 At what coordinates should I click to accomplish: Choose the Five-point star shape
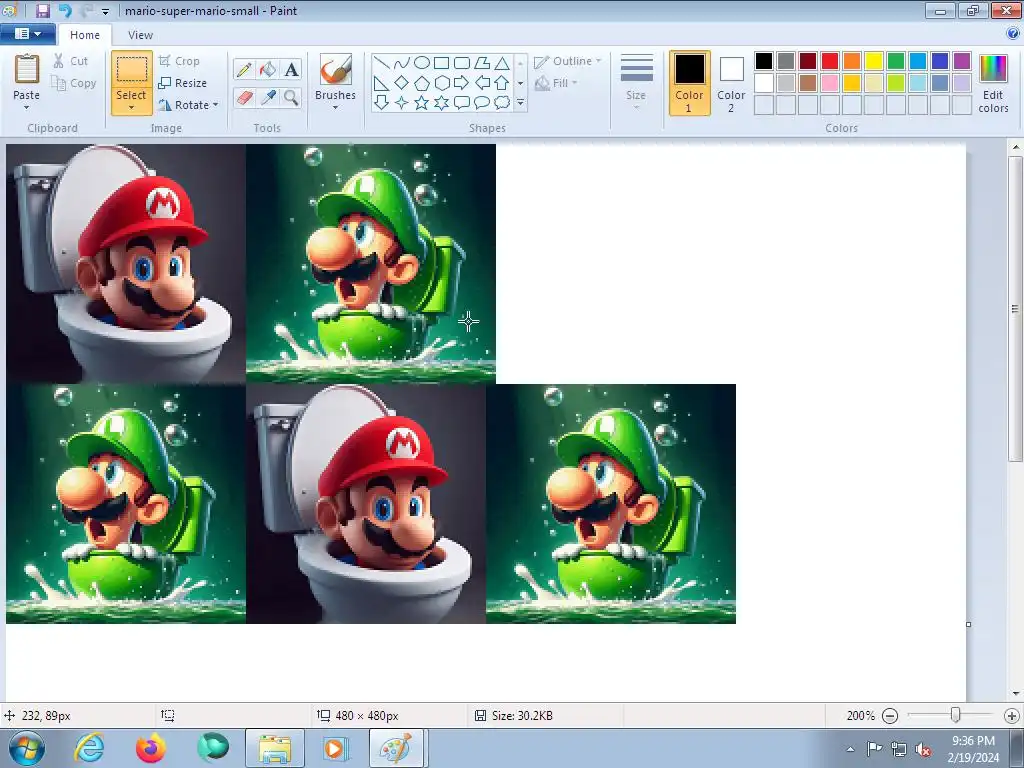(422, 103)
